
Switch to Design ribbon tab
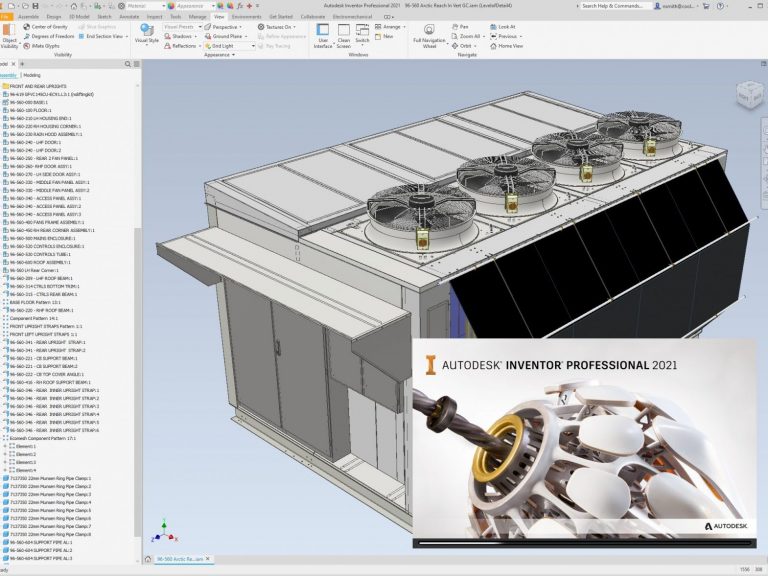pyautogui.click(x=54, y=17)
